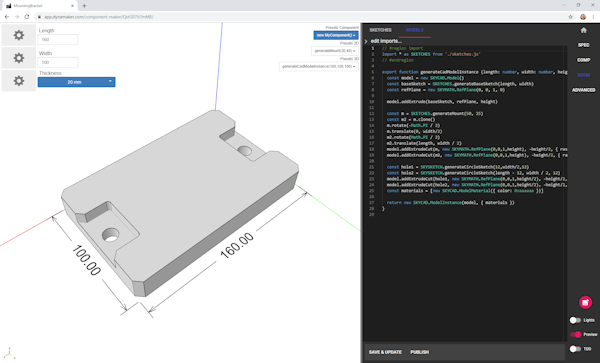Reload the DynaMaker page
Viewport: 600px width, 363px height.
click(27, 17)
